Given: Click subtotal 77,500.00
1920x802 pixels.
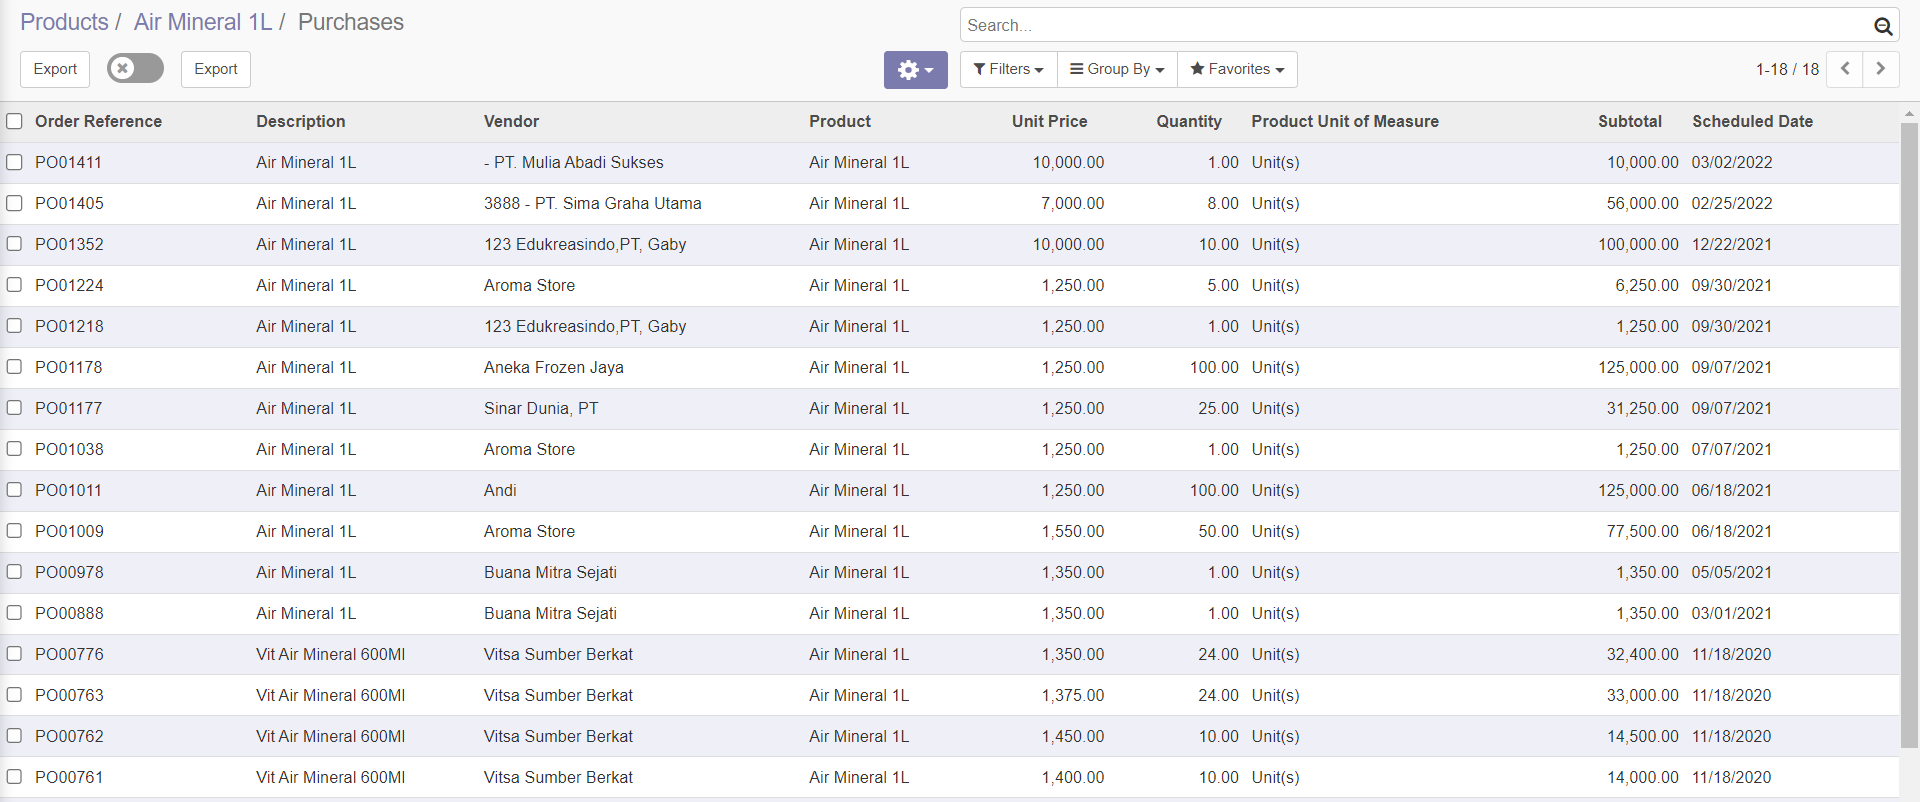Looking at the screenshot, I should (1642, 531).
